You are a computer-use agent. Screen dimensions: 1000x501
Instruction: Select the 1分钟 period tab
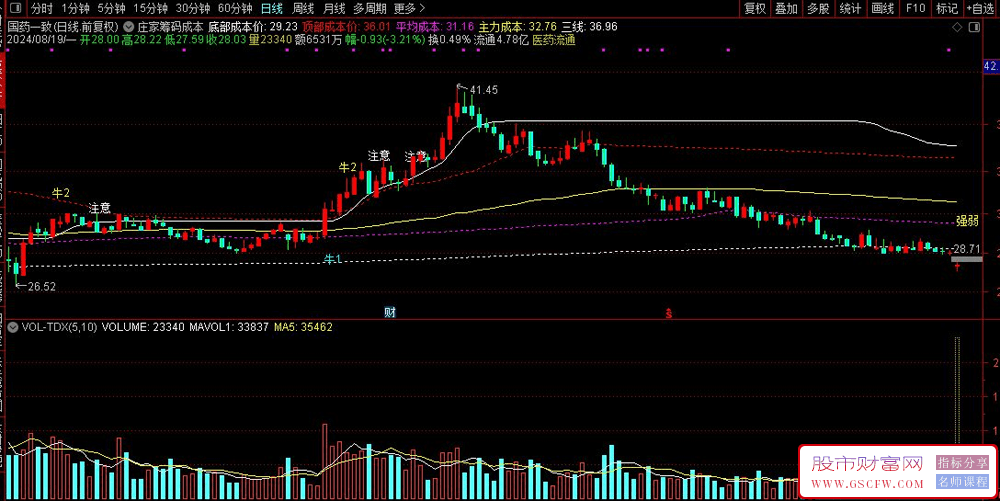(75, 8)
